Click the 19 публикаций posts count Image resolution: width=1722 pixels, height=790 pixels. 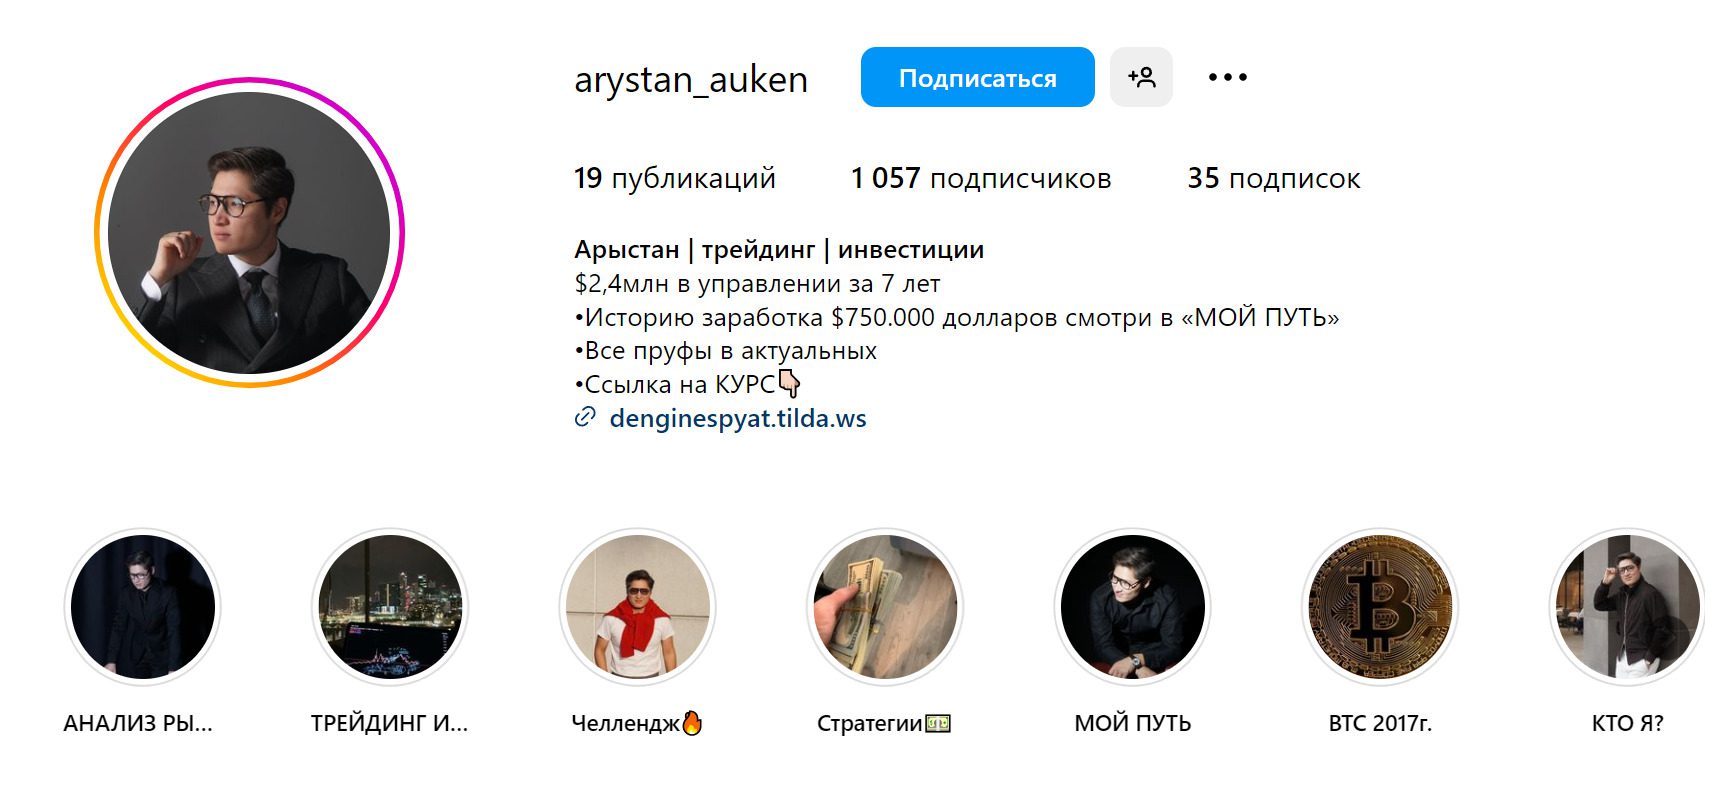point(675,178)
